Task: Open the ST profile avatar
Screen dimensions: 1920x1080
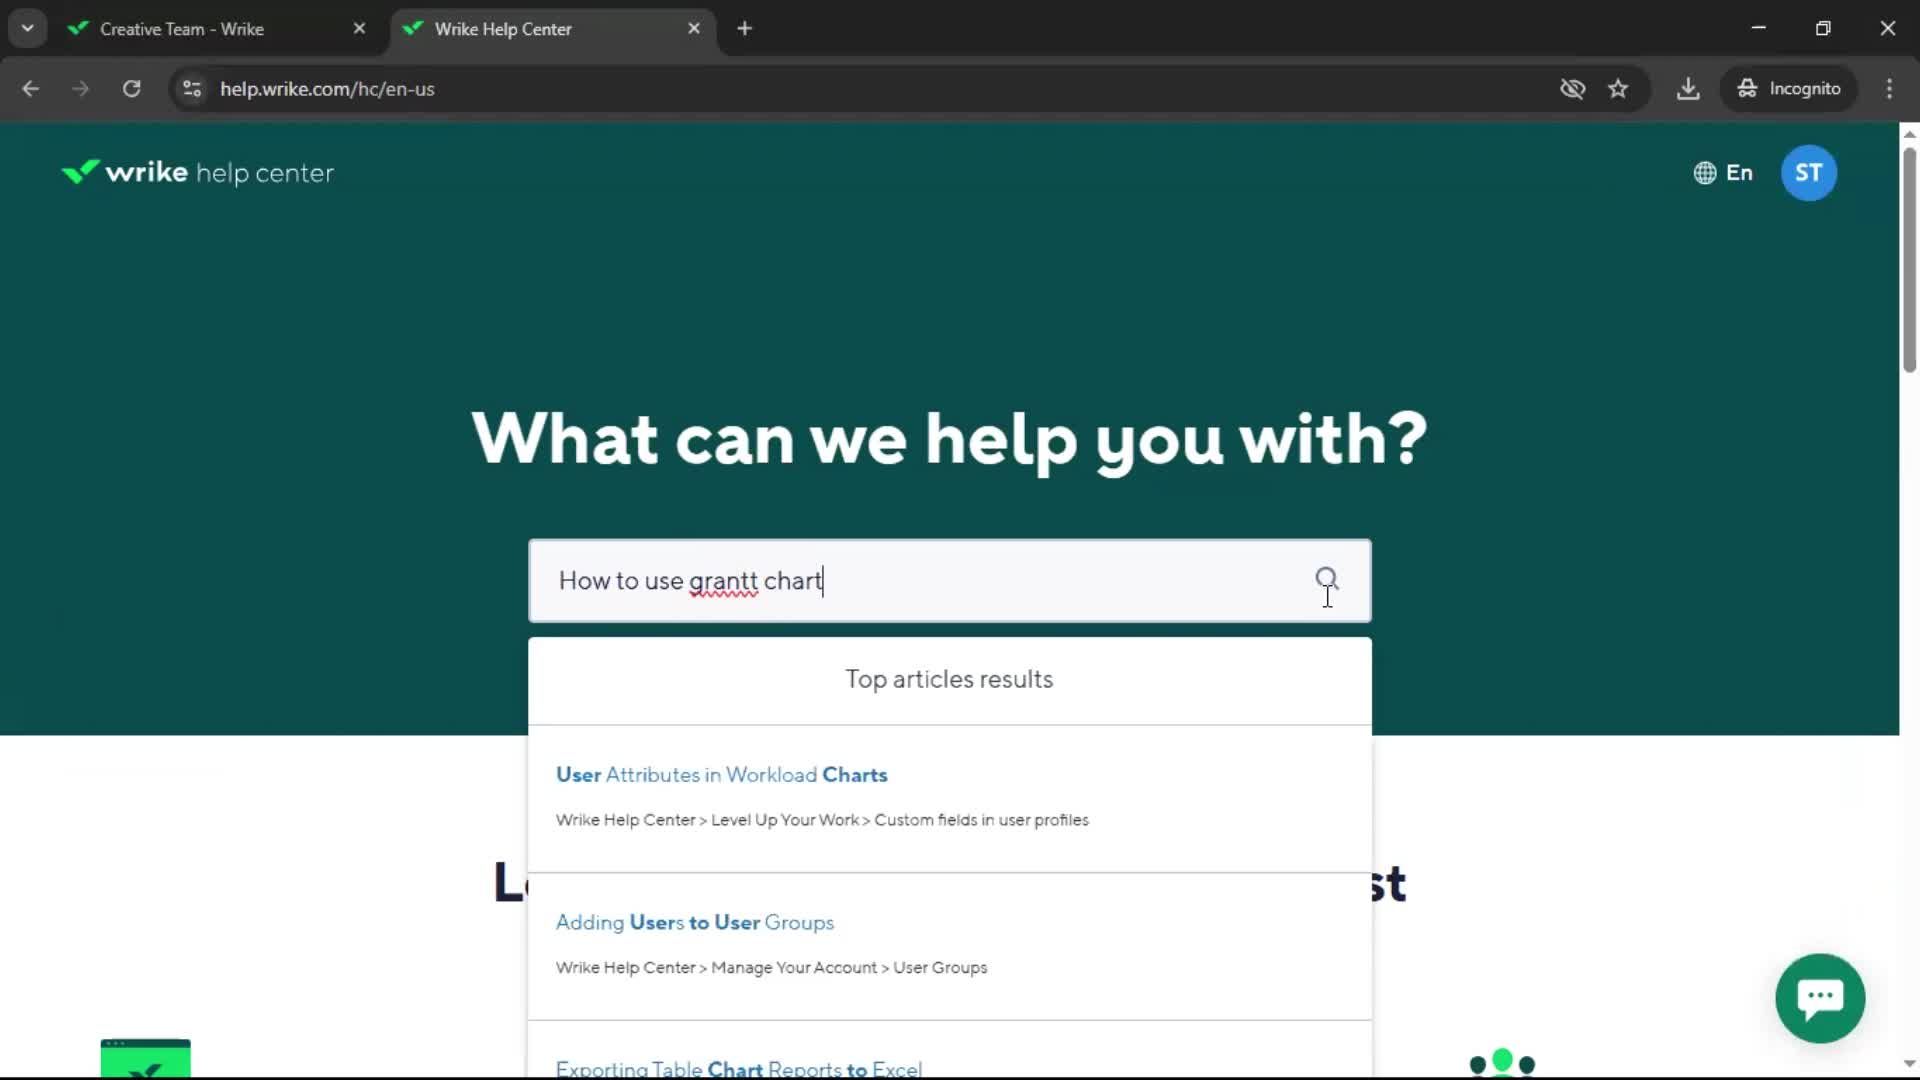Action: click(x=1808, y=173)
